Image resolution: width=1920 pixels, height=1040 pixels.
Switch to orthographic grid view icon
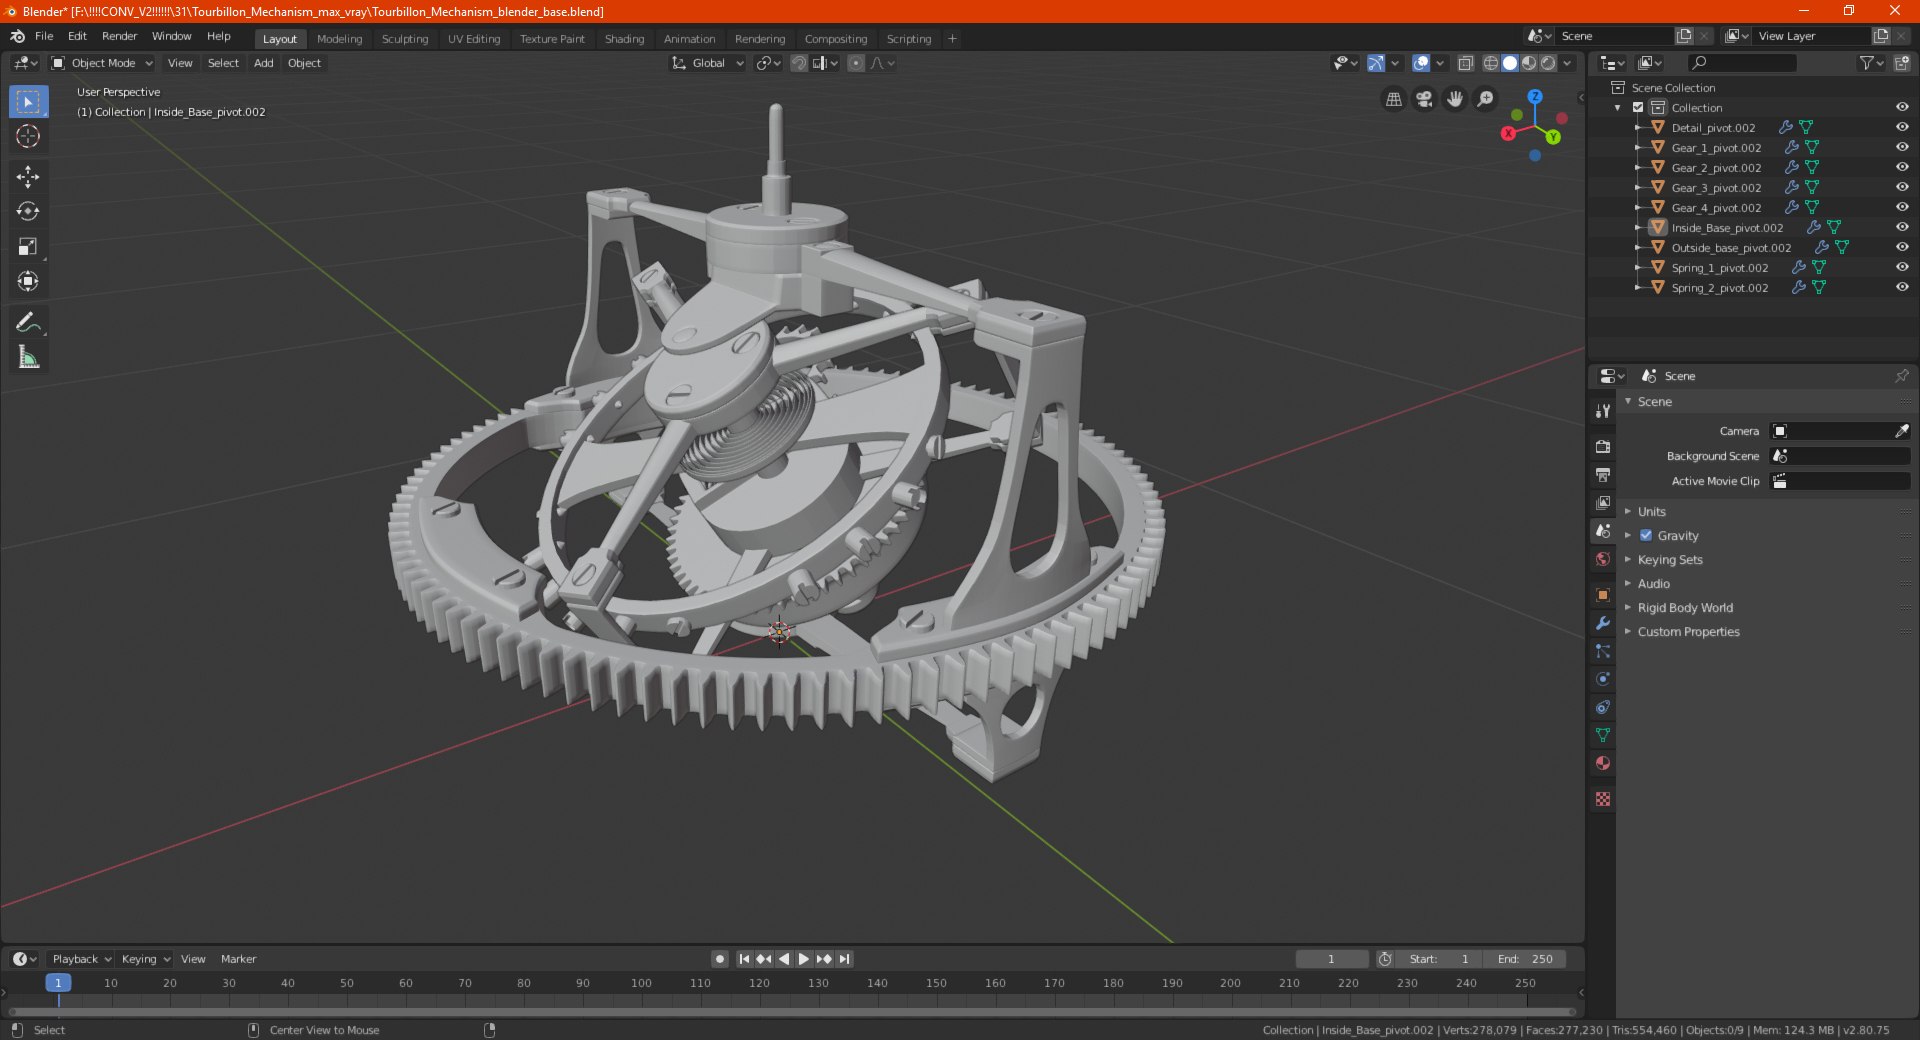1393,99
